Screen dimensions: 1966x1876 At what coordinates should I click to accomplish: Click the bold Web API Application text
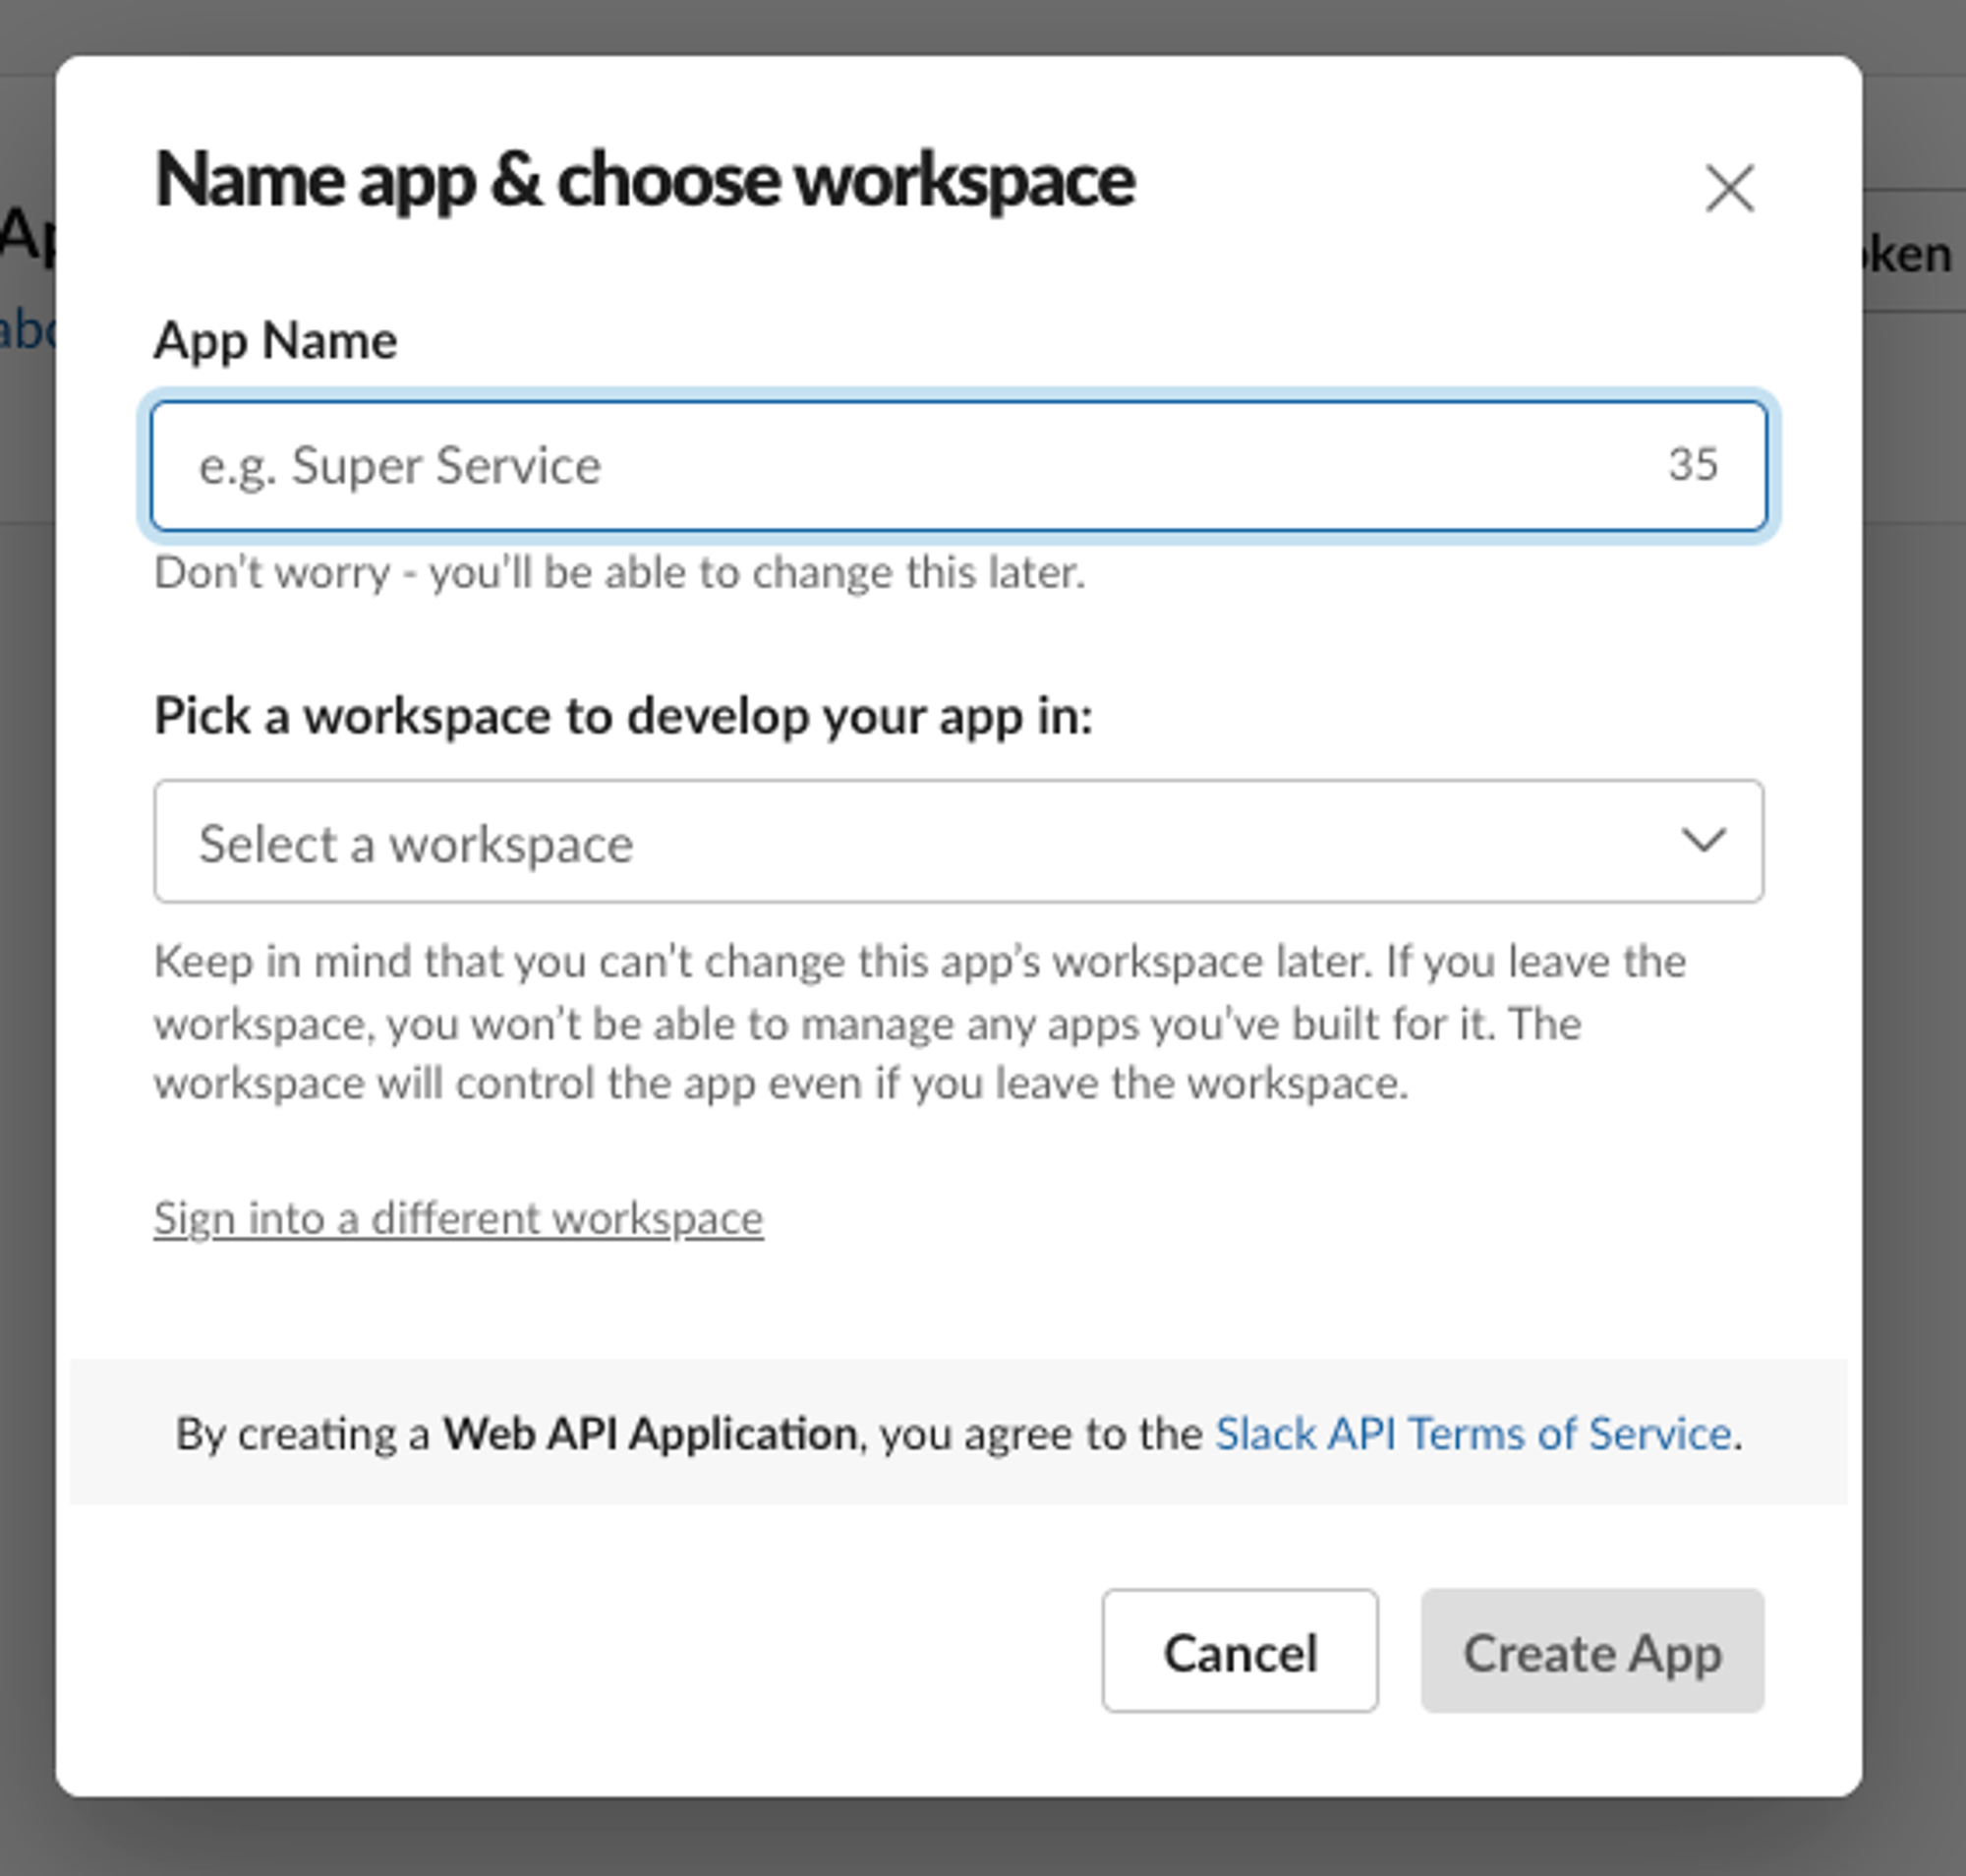[x=650, y=1433]
